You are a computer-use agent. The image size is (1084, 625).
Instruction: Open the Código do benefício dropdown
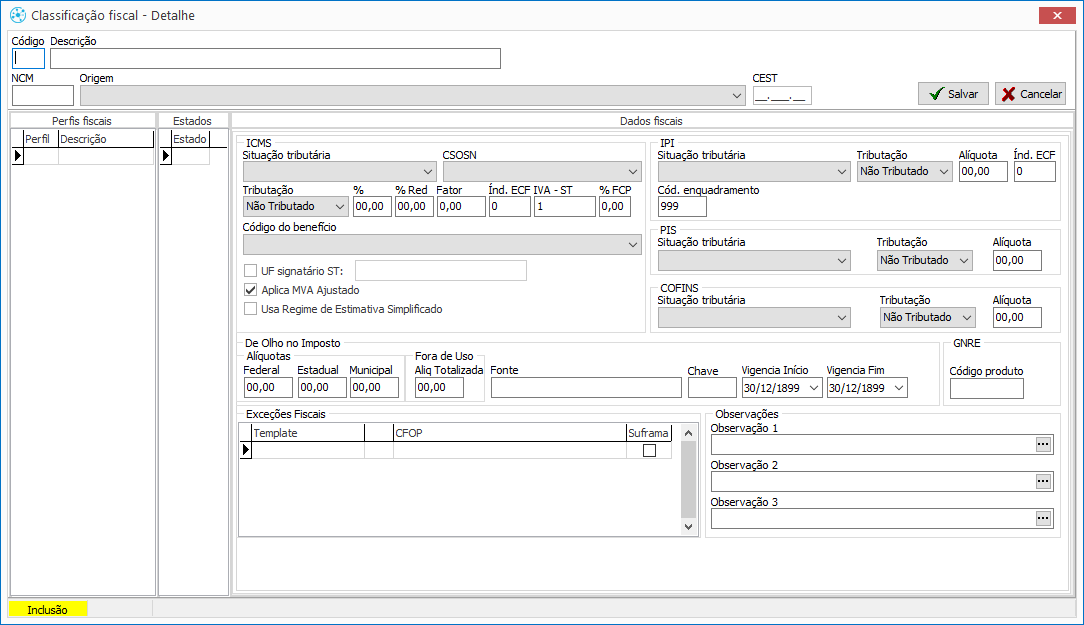(632, 244)
